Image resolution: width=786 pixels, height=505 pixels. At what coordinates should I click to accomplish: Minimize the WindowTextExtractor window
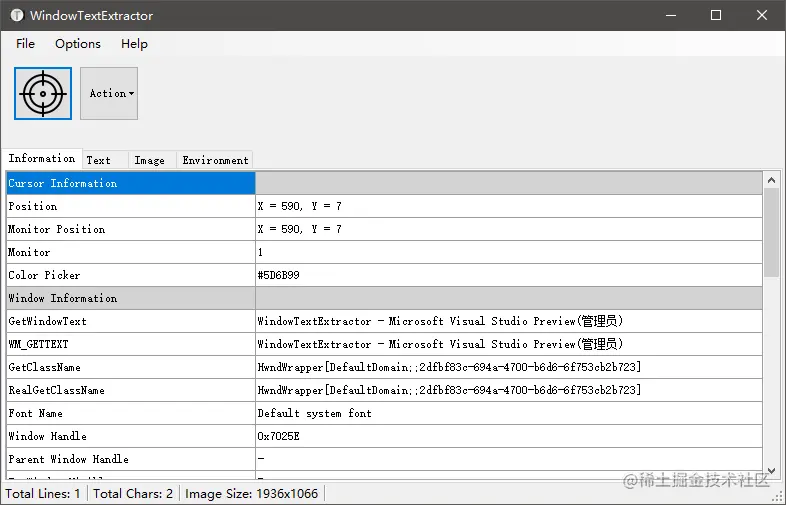(x=671, y=16)
